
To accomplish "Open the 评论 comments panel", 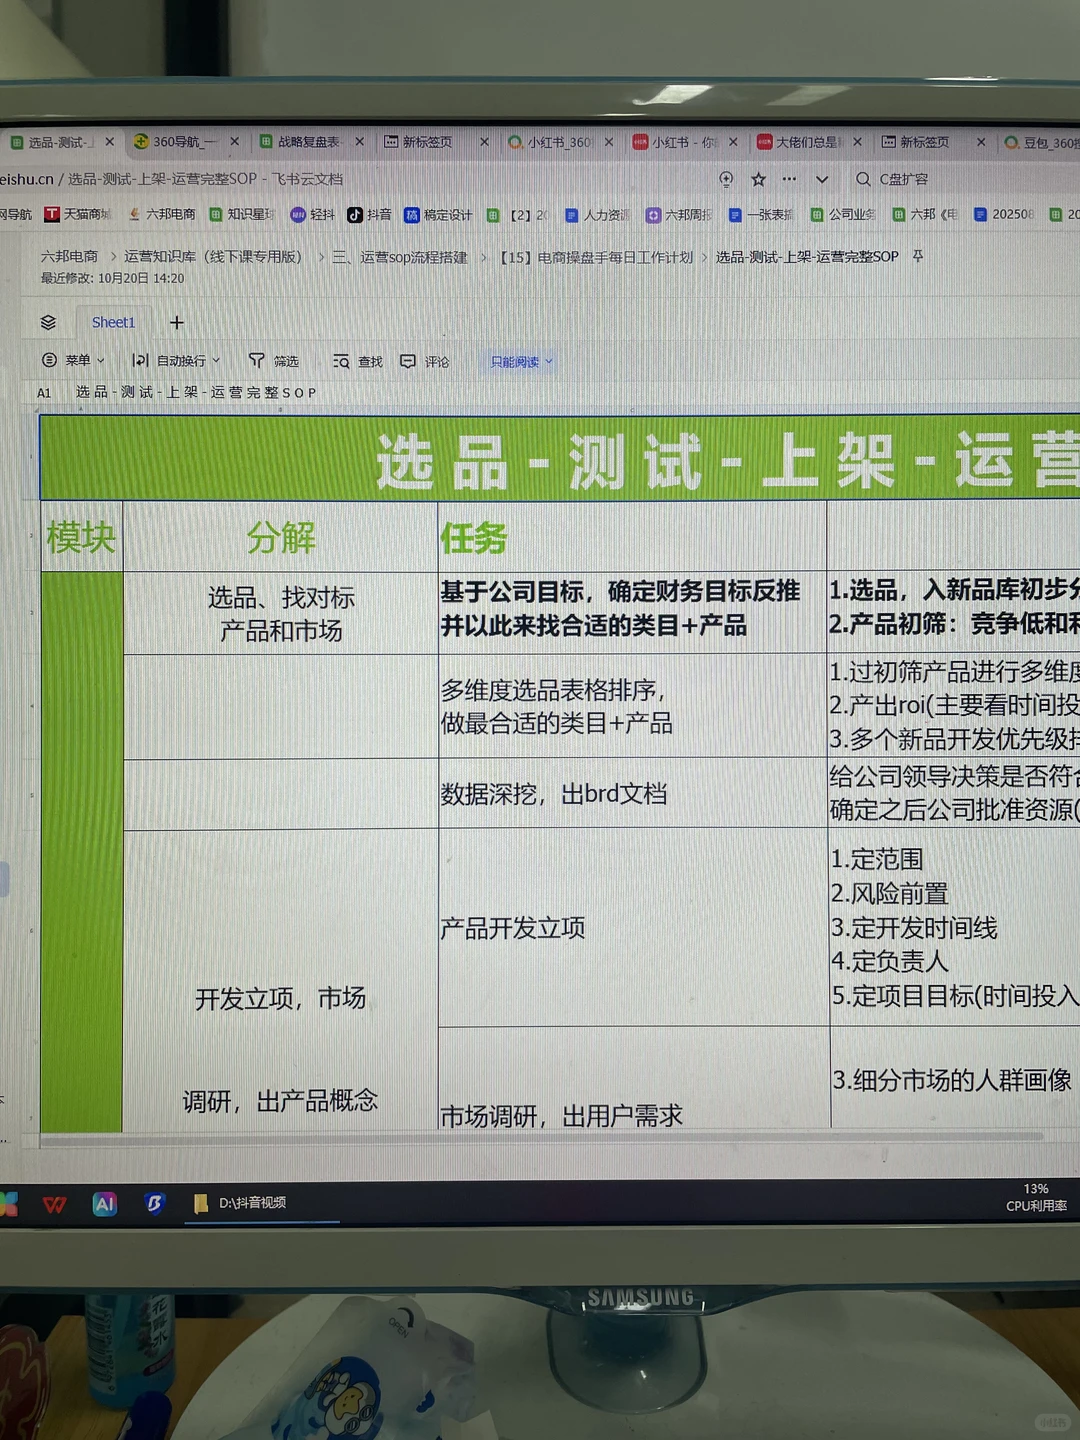I will point(425,361).
